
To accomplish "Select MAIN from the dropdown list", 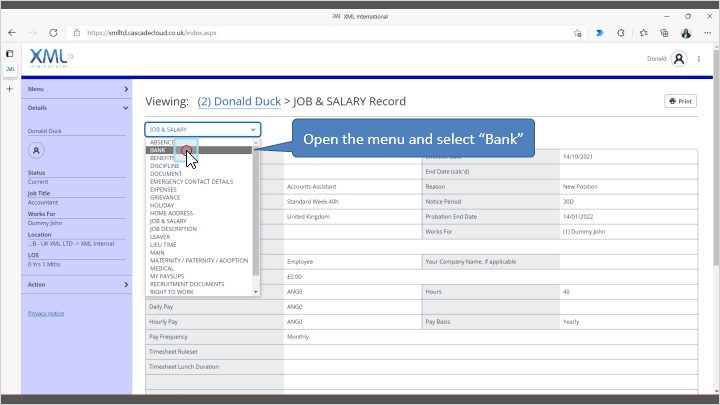I will [x=199, y=253].
